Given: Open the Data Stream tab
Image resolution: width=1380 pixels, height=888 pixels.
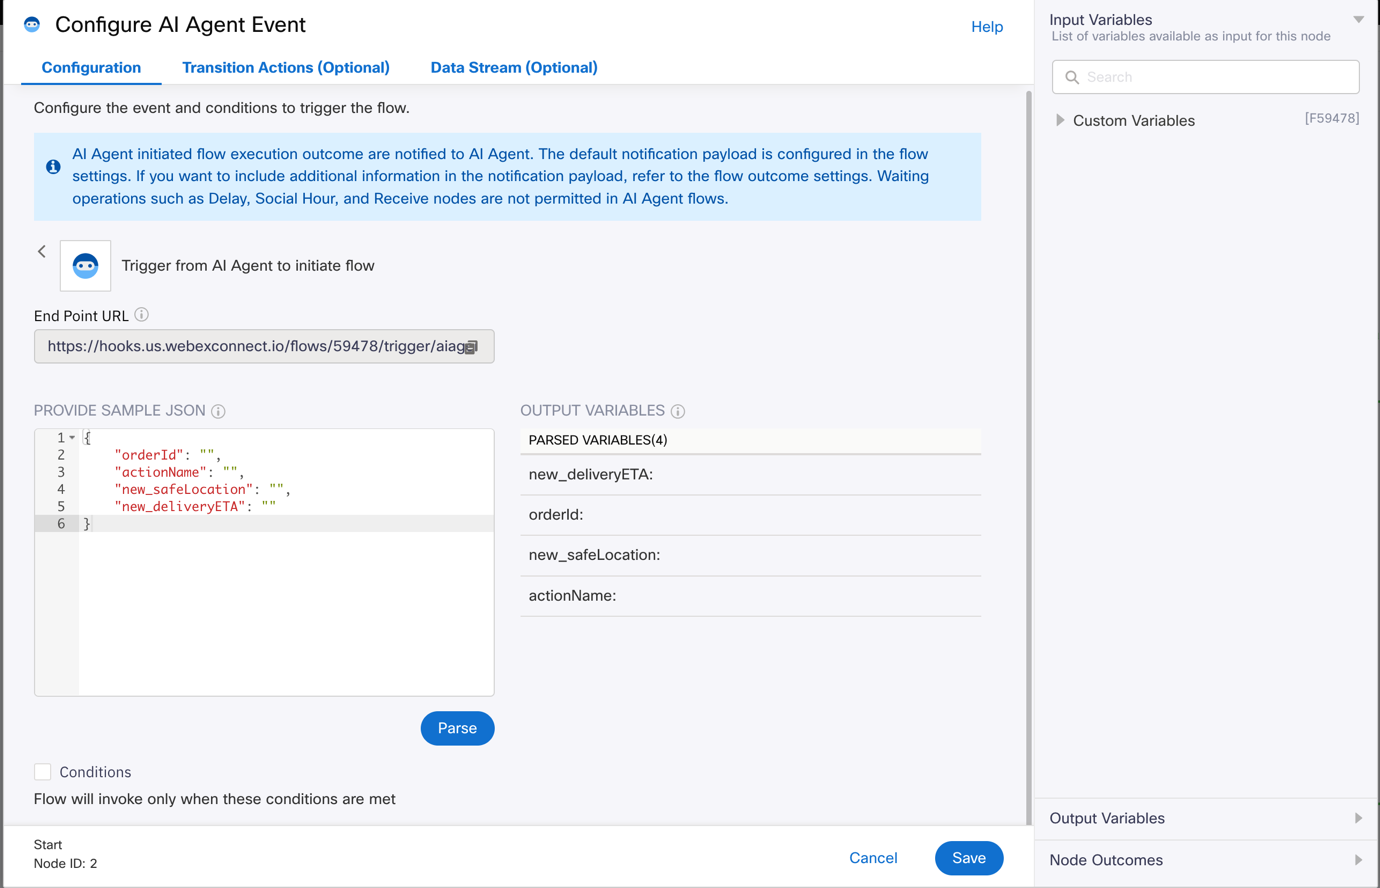Looking at the screenshot, I should pyautogui.click(x=513, y=68).
